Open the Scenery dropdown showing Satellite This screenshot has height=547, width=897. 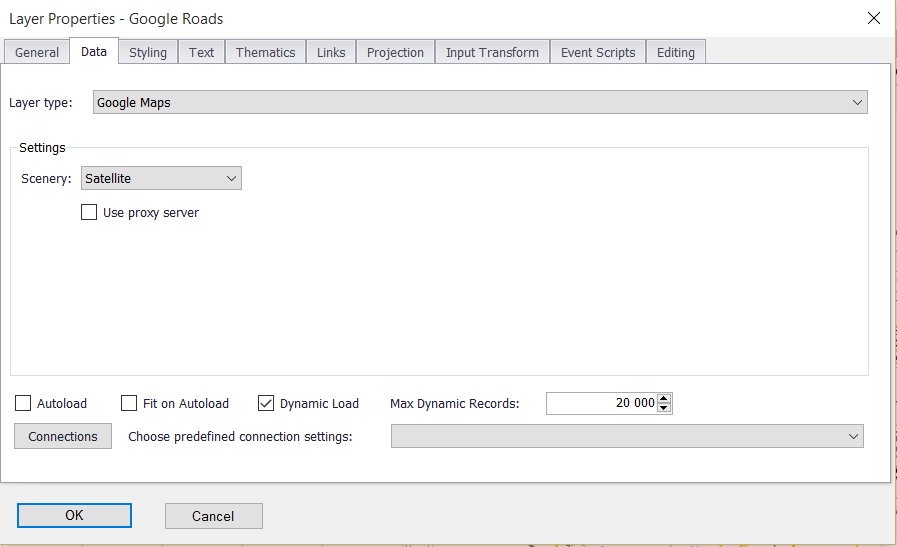pyautogui.click(x=161, y=178)
